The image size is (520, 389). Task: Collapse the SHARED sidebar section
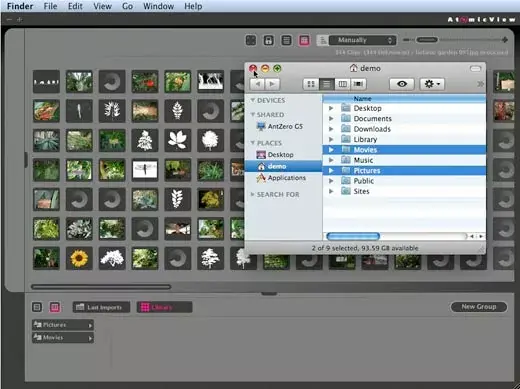point(253,115)
